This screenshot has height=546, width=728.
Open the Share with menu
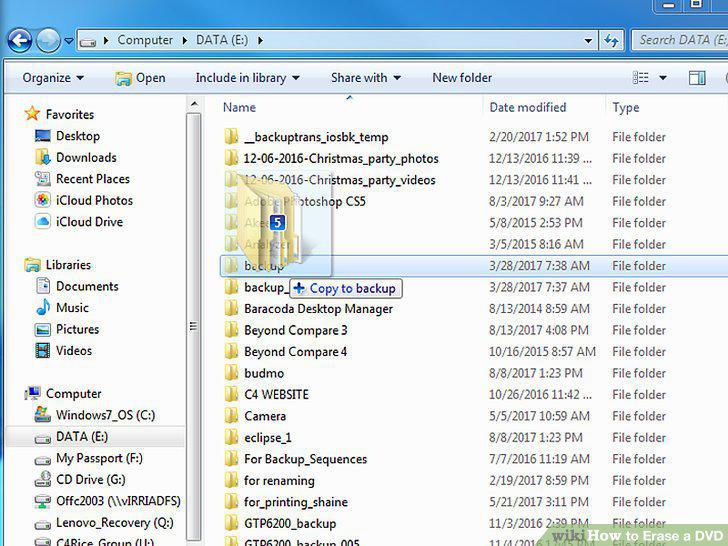pos(365,78)
